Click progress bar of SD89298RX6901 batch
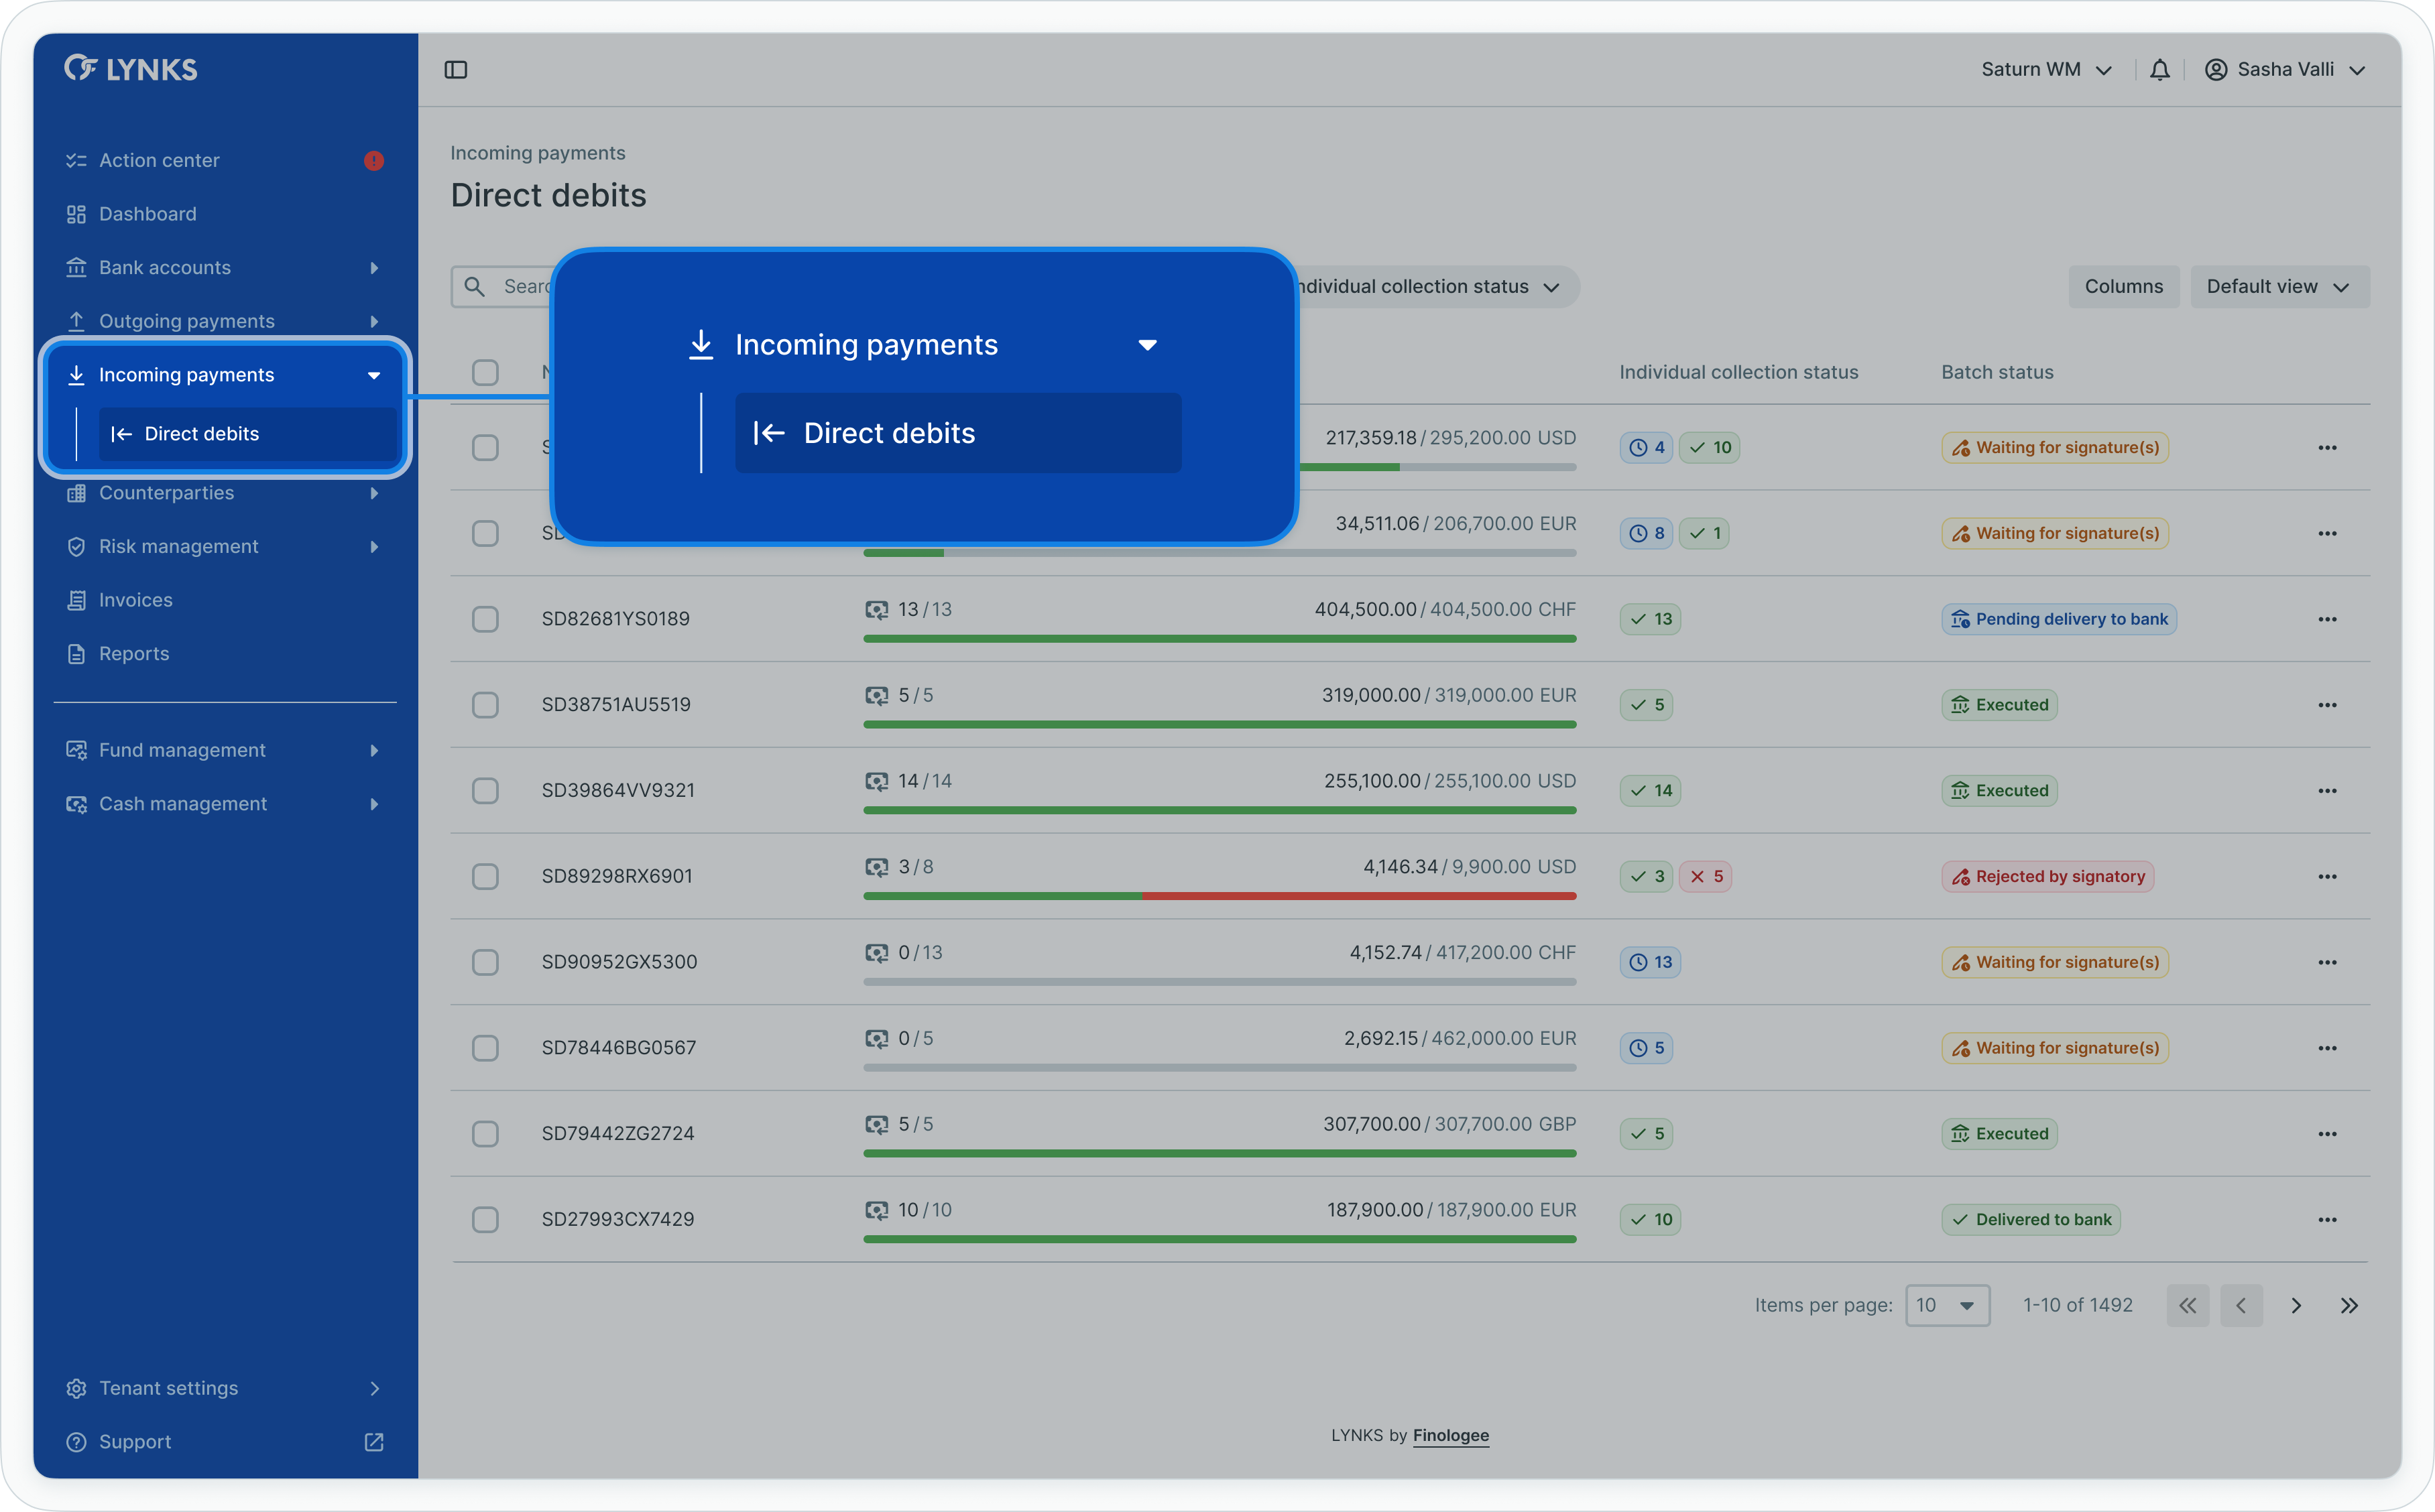This screenshot has height=1512, width=2435. 1219,896
